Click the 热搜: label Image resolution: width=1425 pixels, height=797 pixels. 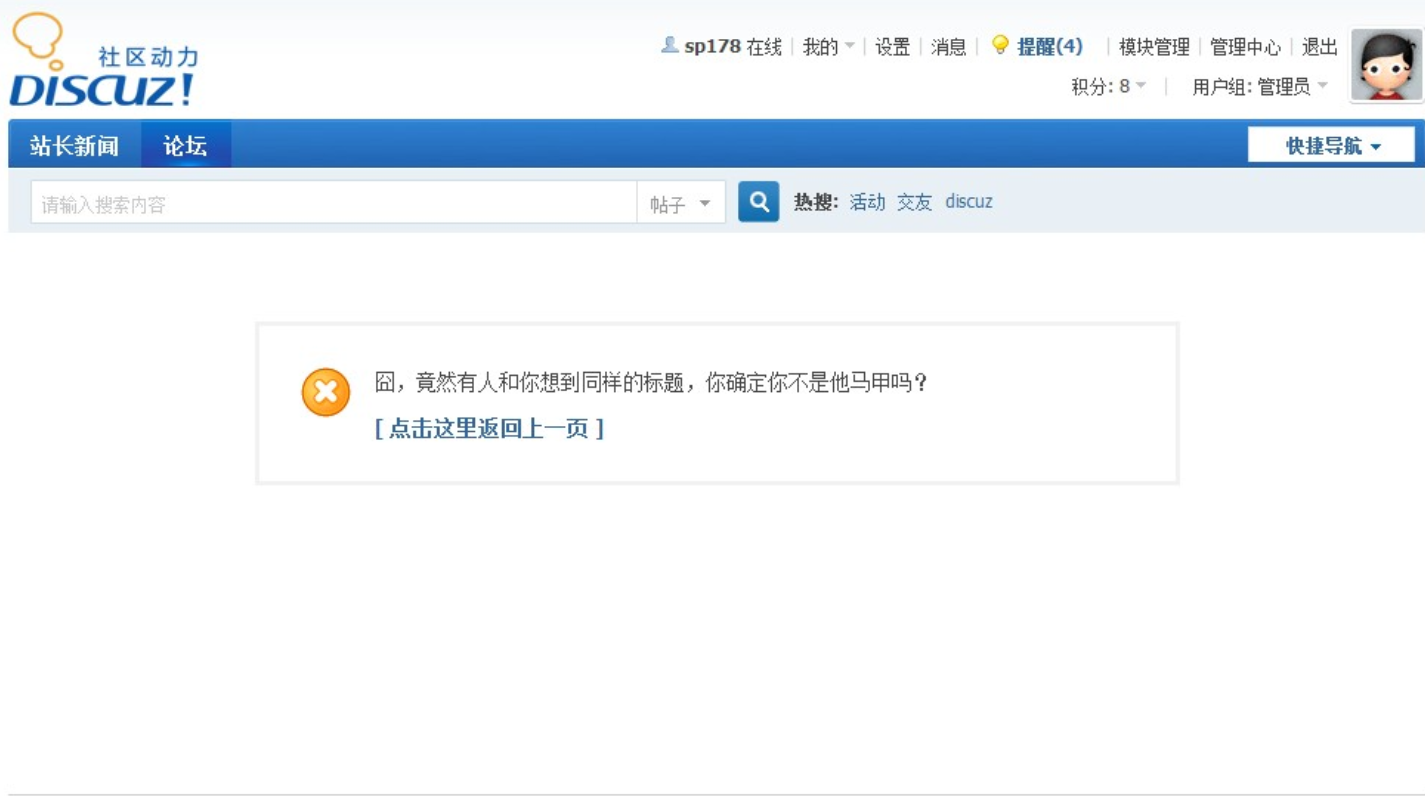[816, 202]
